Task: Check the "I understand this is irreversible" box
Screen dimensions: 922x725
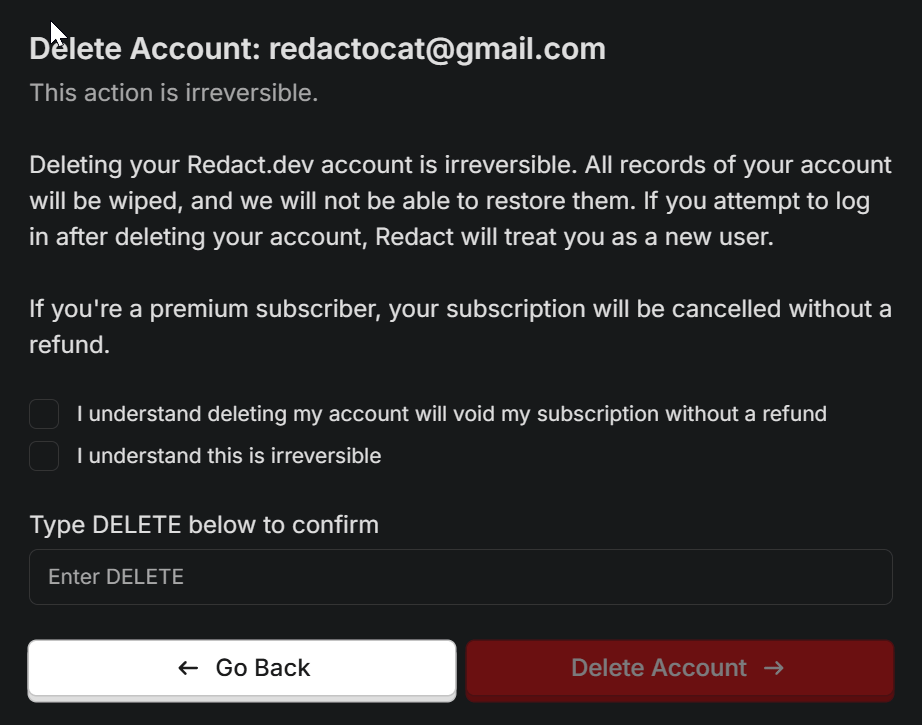Action: 44,456
